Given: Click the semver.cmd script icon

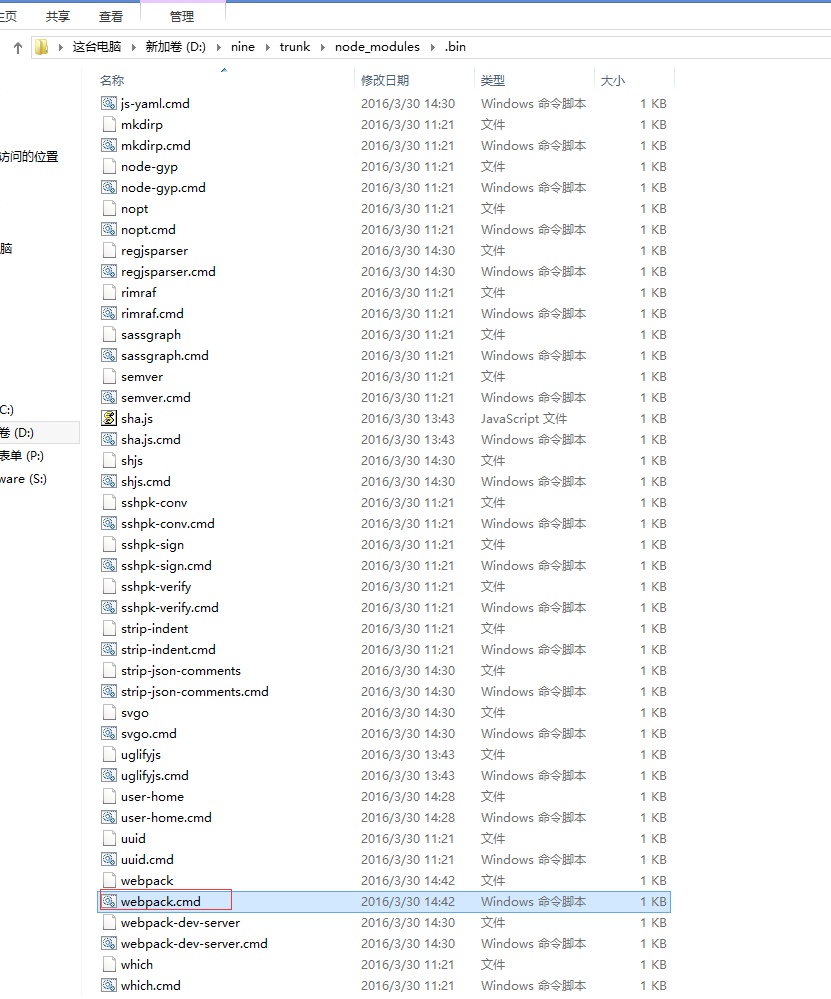Looking at the screenshot, I should [x=109, y=398].
